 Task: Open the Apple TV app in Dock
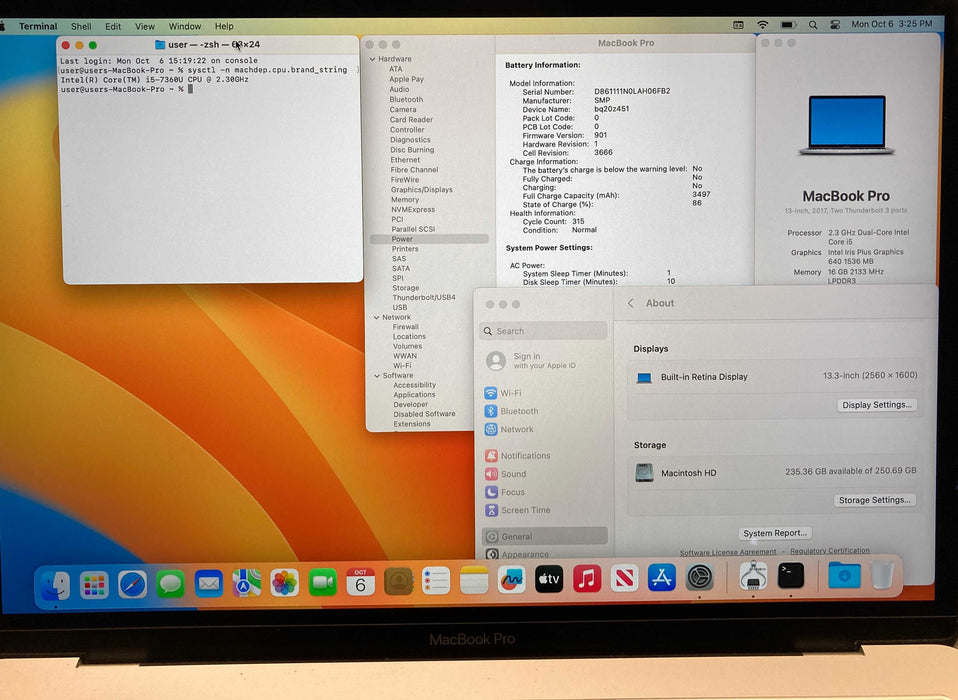(x=549, y=578)
